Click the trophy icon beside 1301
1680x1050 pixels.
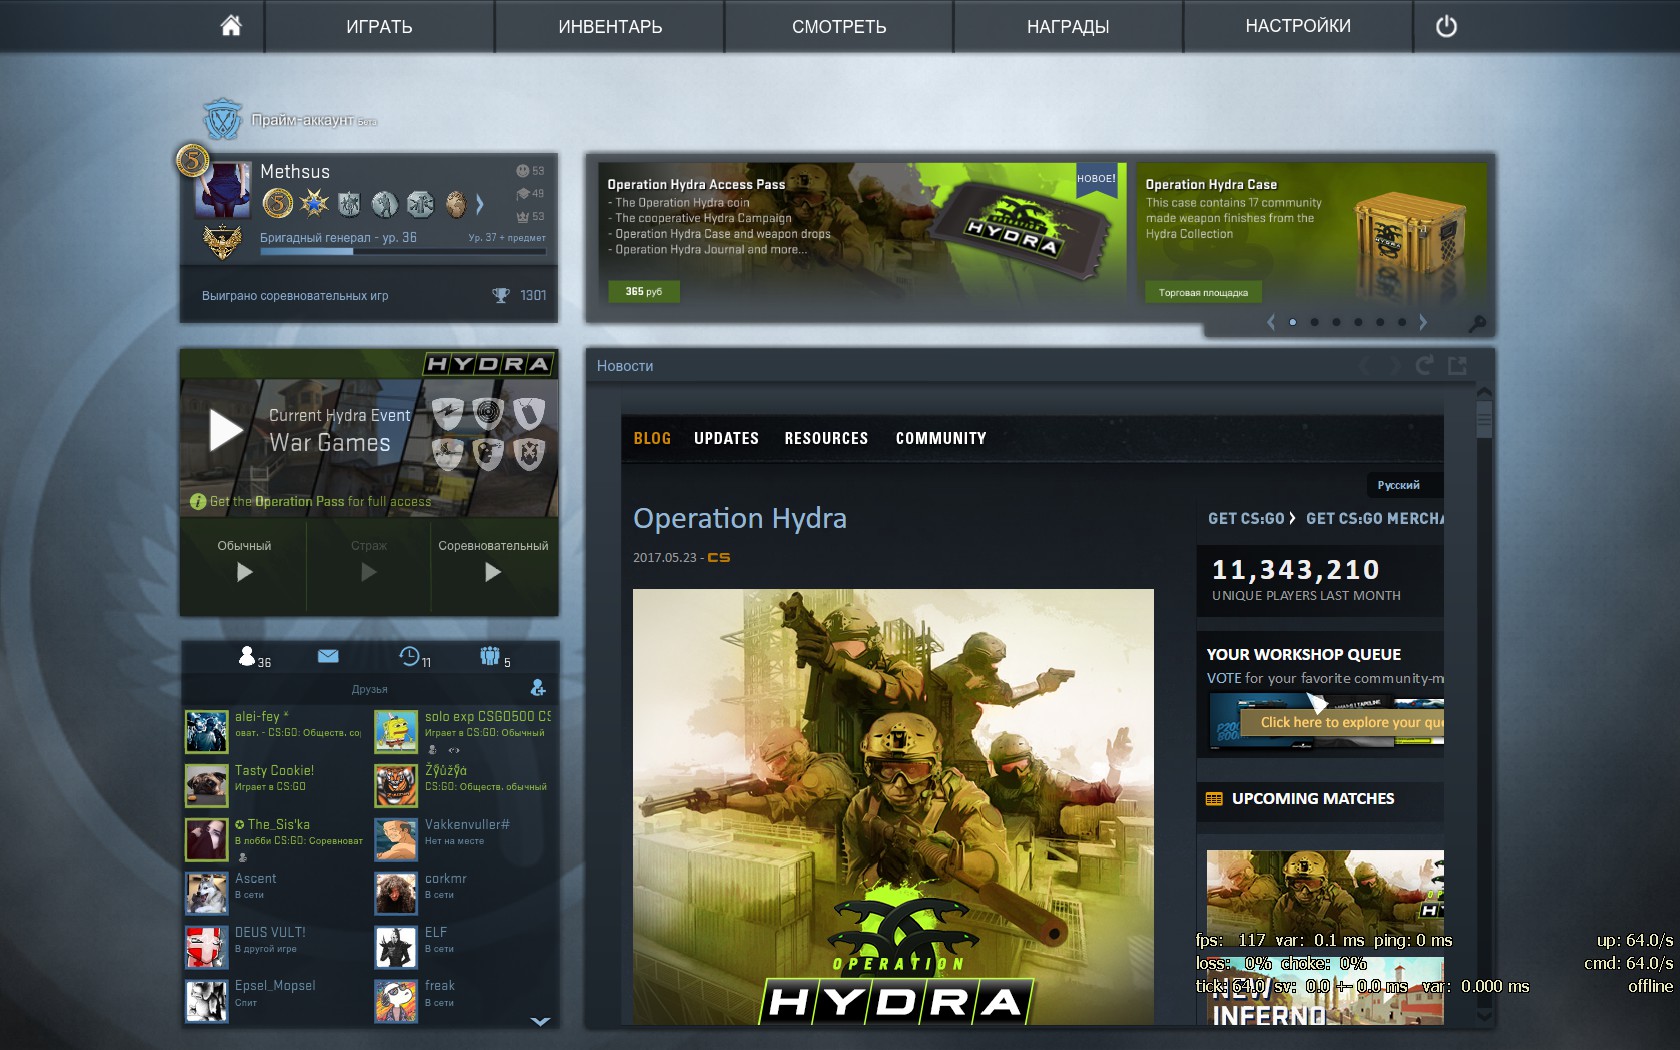coord(501,295)
